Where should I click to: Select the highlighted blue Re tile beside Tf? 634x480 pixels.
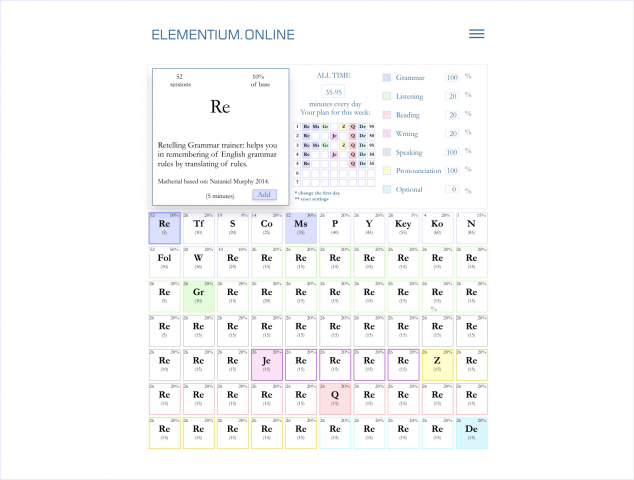pos(165,228)
